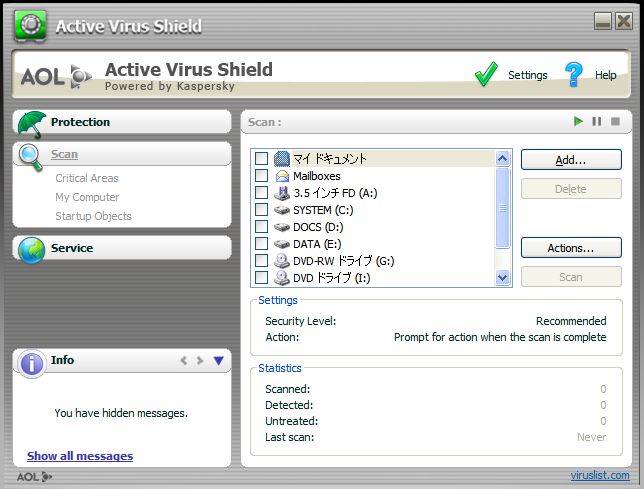Click the DVD-RW (G:) disc icon
This screenshot has height=489, width=644.
pos(282,261)
